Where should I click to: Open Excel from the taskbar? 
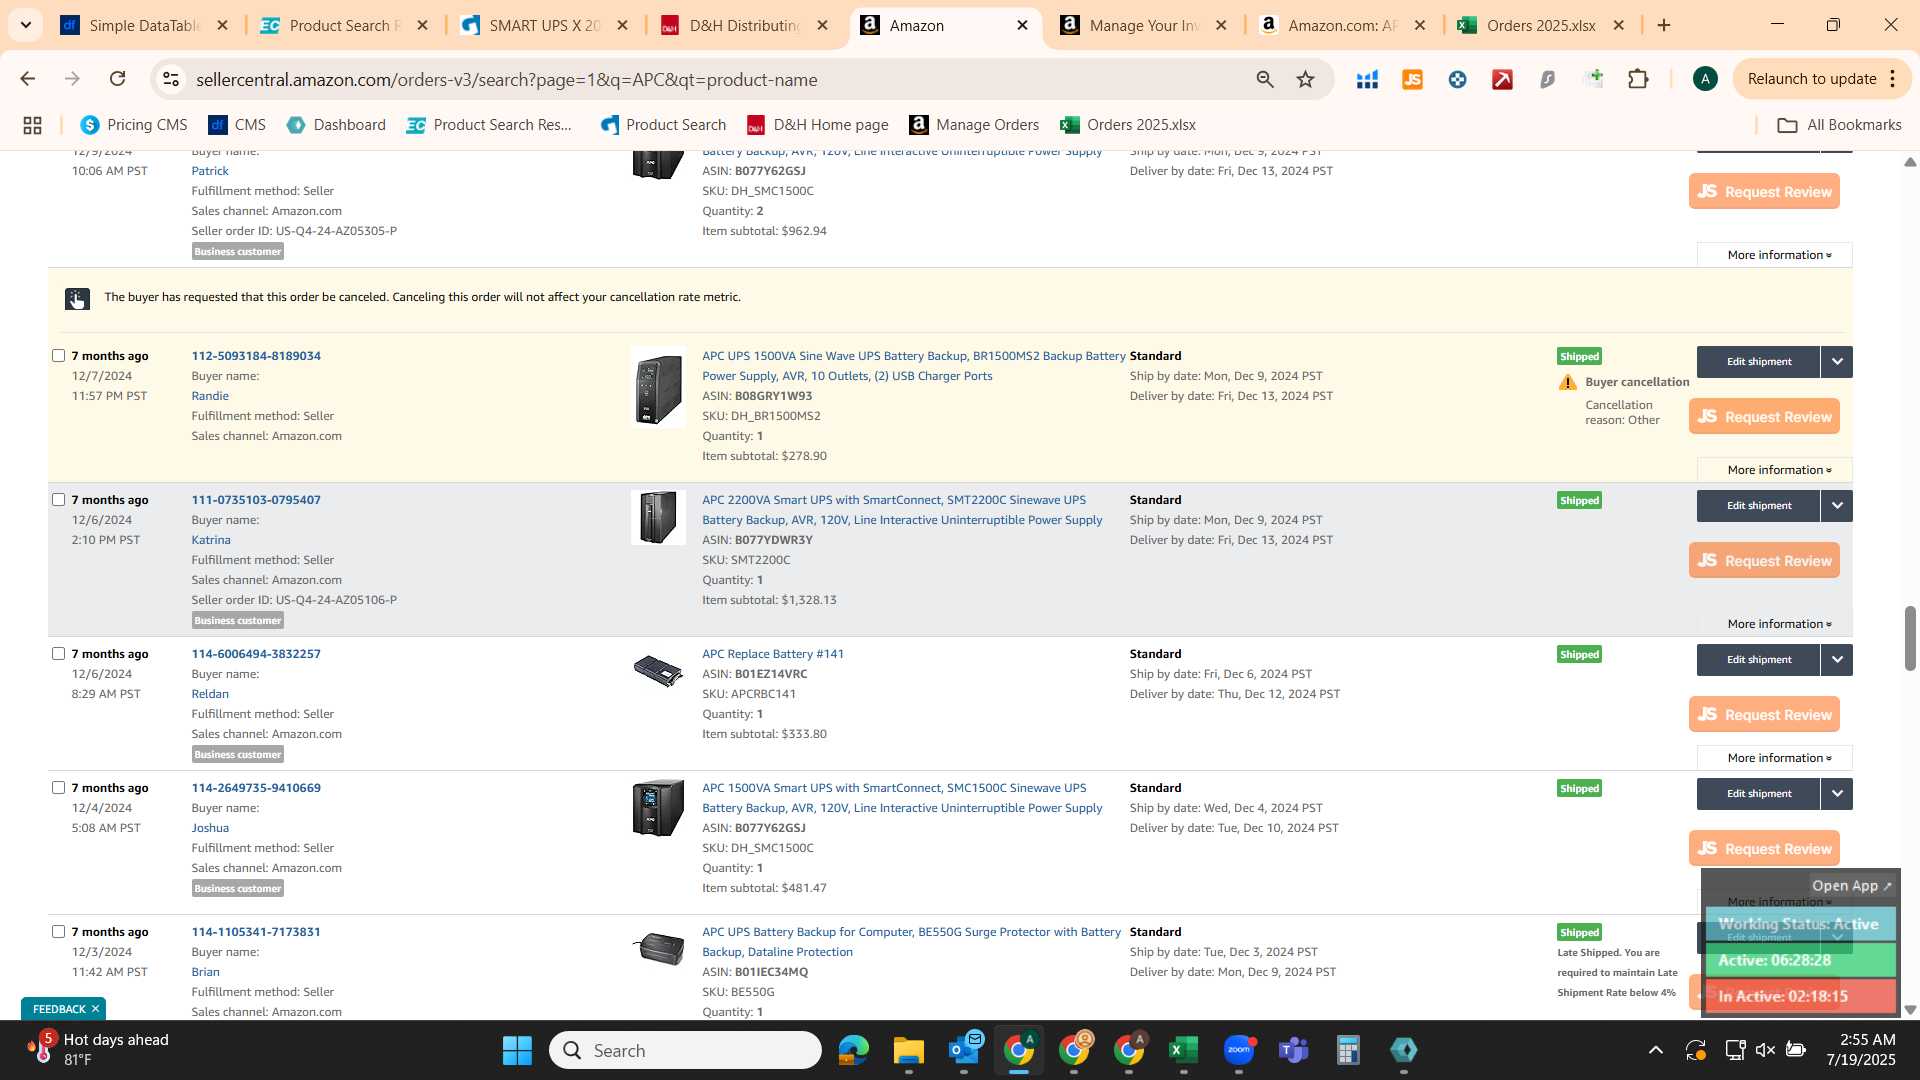(x=1183, y=1050)
